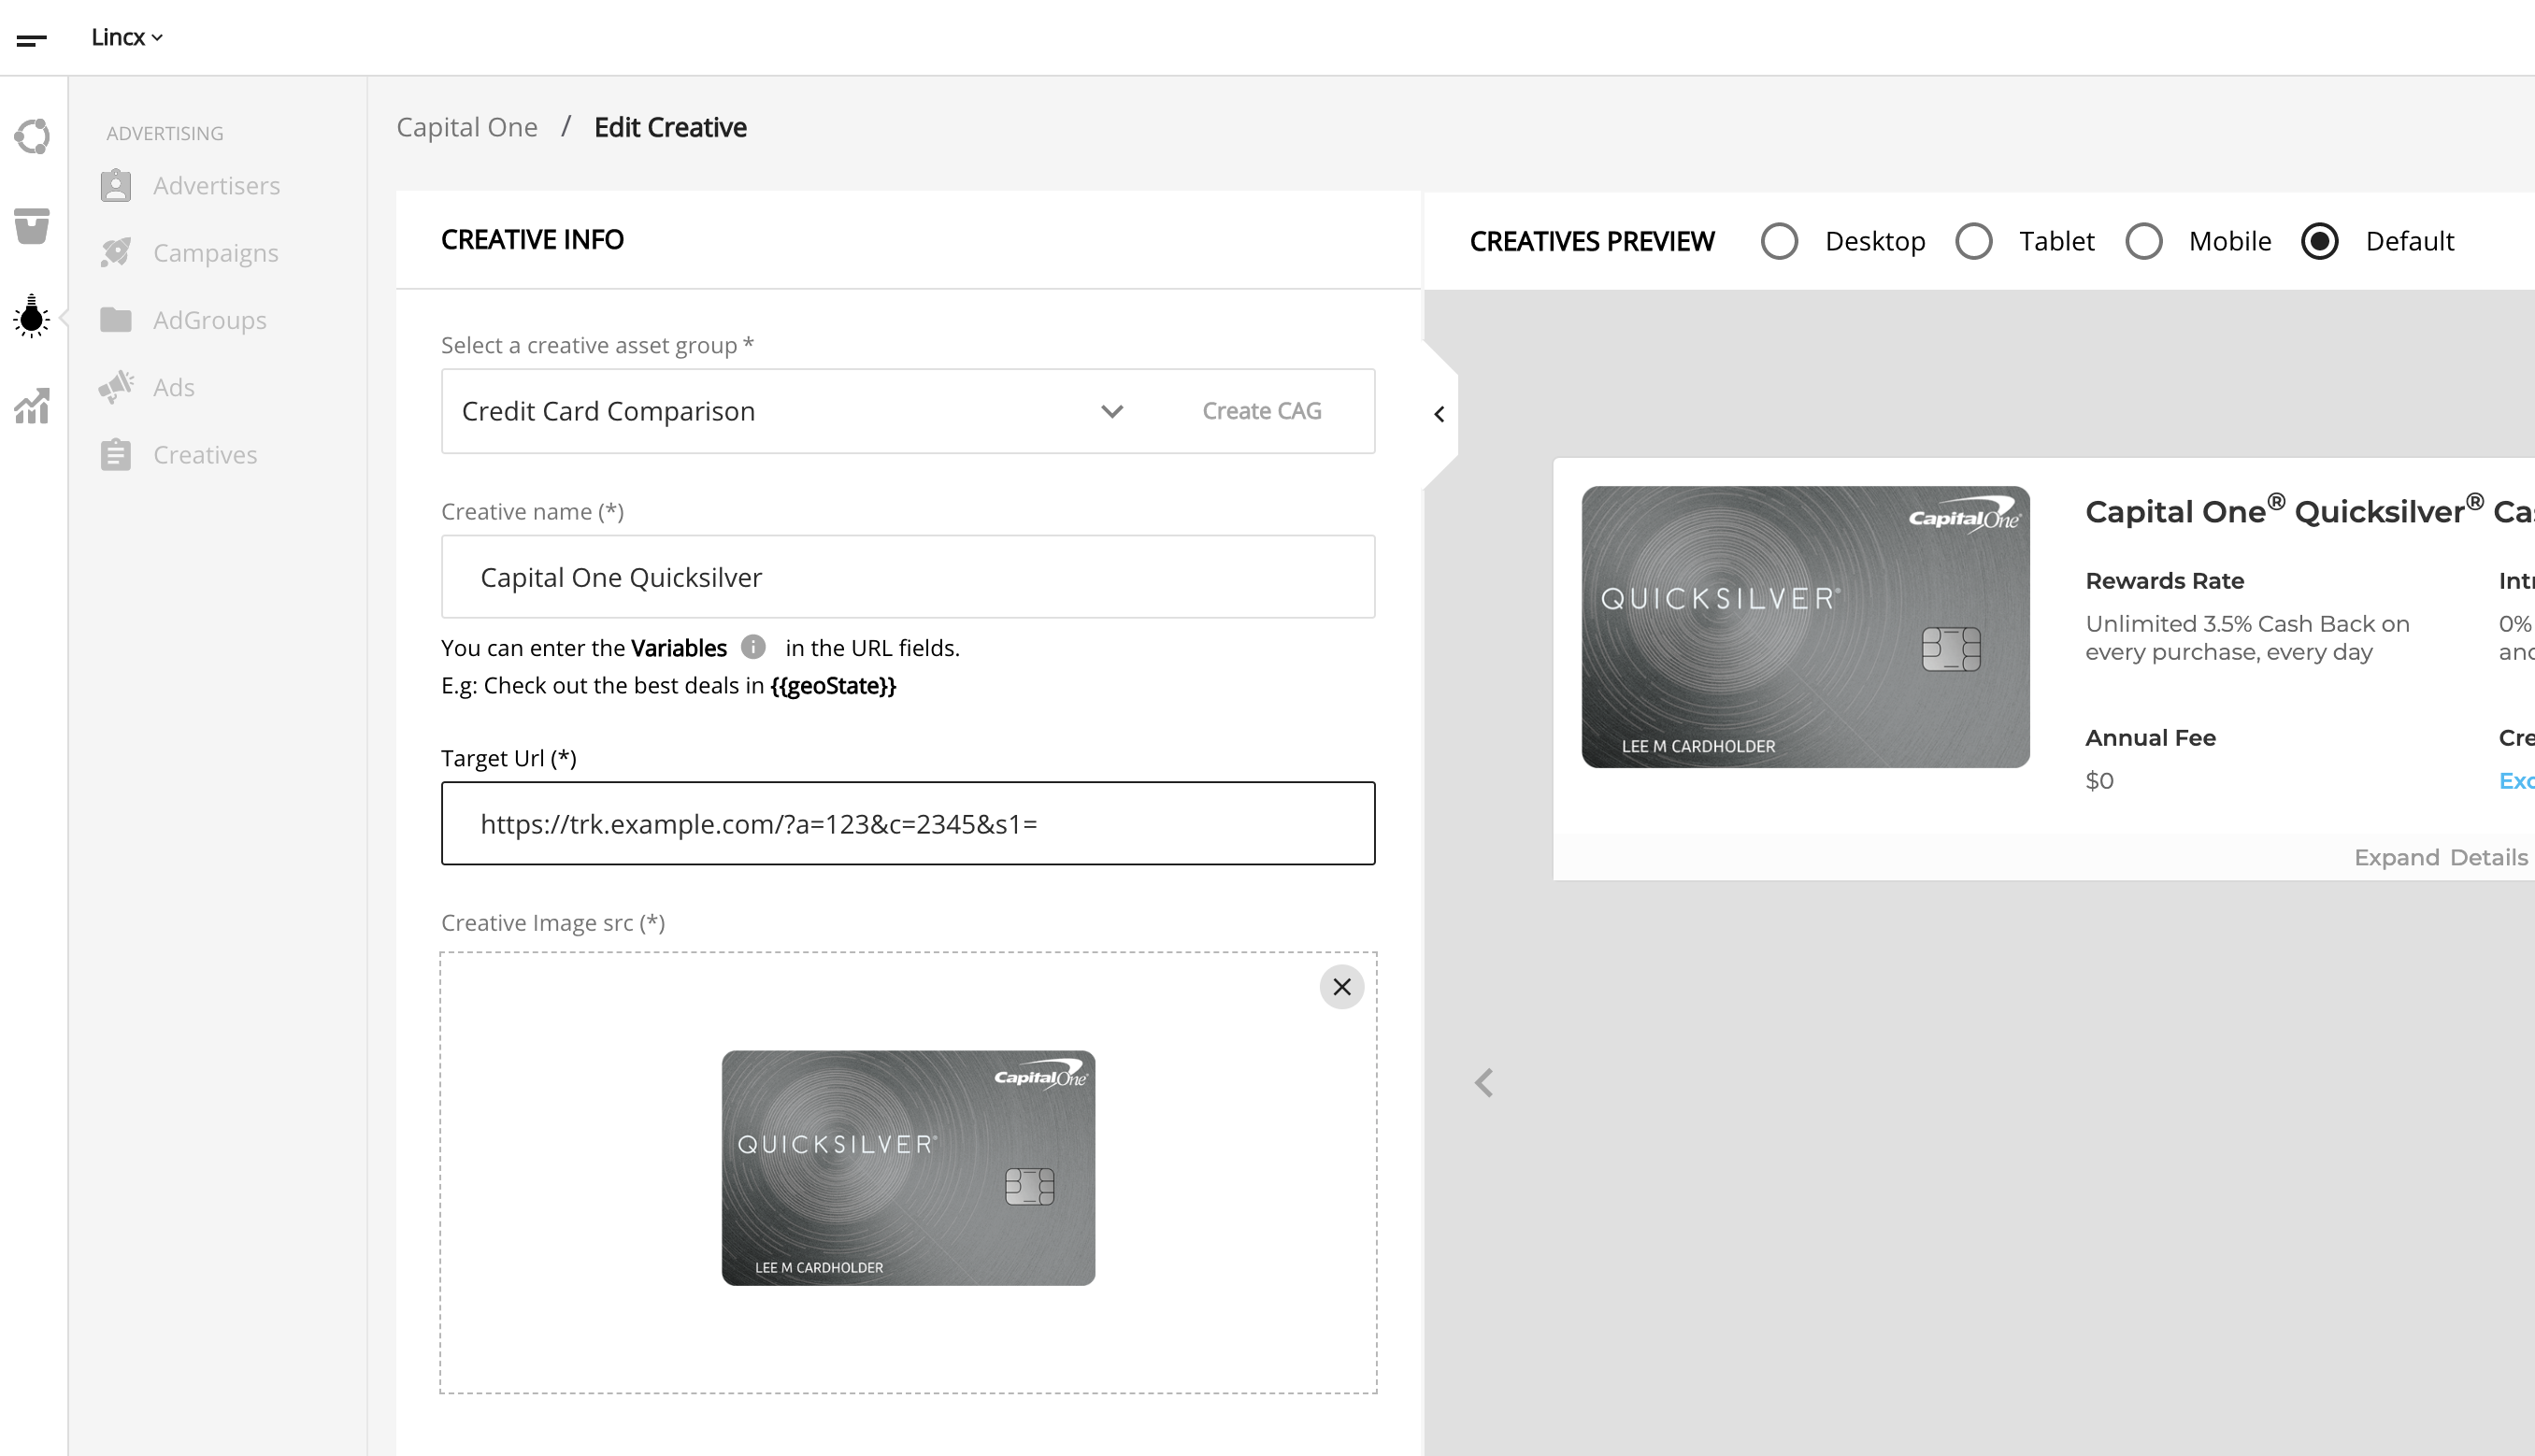This screenshot has height=1456, width=2535.
Task: Open the creative asset group dropdown
Action: [x=908, y=411]
